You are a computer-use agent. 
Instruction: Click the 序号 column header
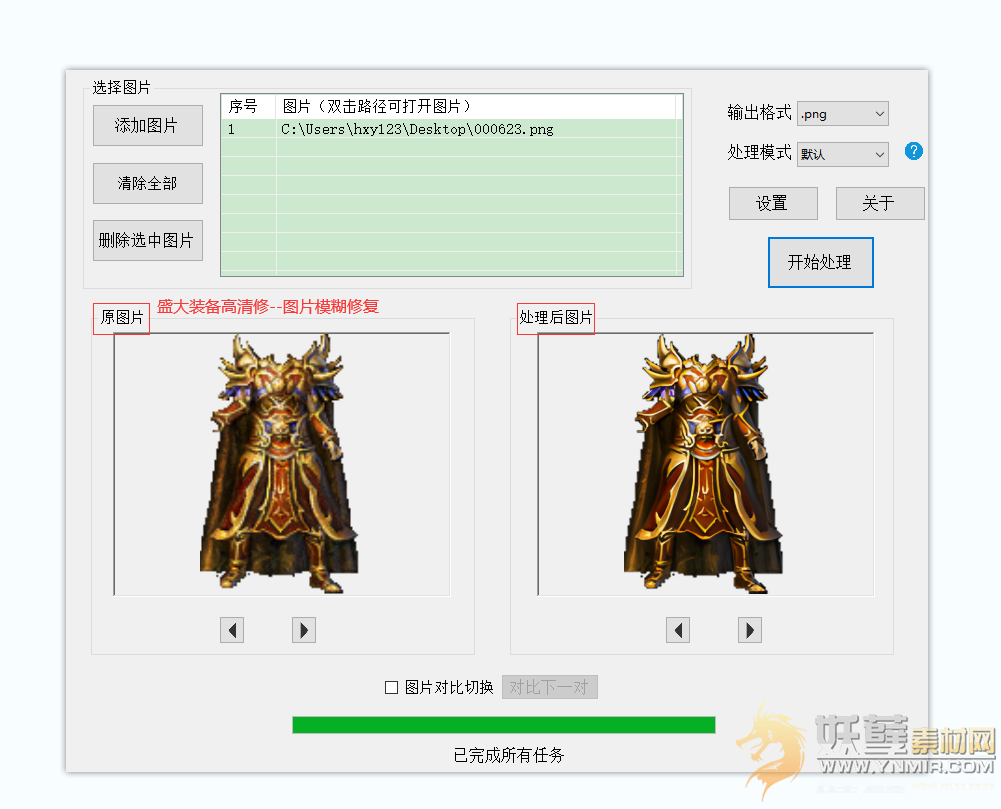[x=248, y=106]
